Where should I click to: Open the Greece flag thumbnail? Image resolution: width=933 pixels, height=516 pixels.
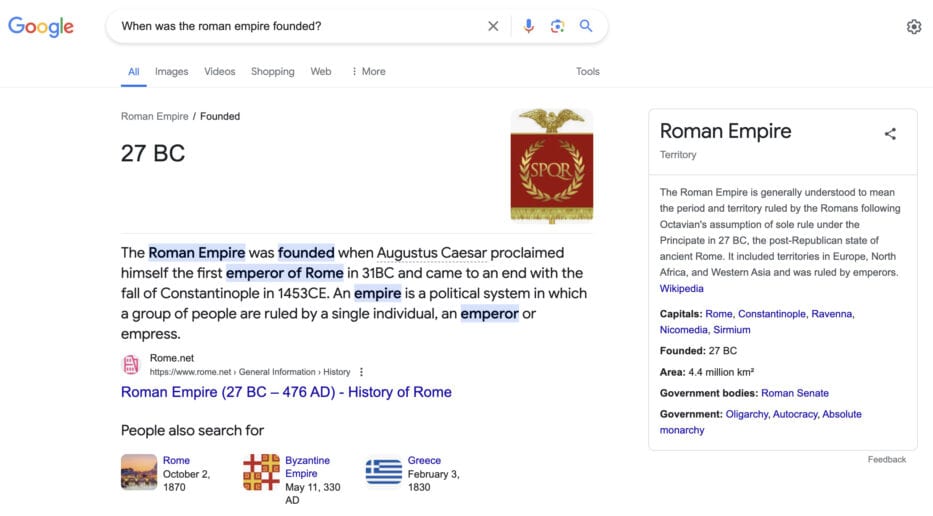(384, 471)
